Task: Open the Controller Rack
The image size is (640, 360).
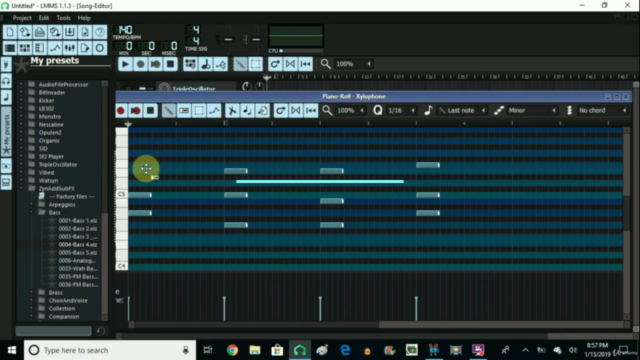Action: coord(100,48)
